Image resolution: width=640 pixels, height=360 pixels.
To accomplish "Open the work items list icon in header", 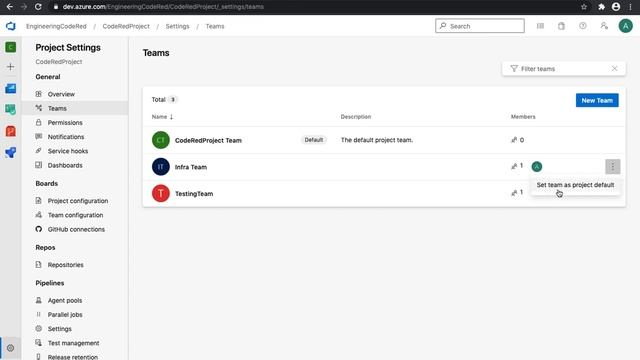I will [540, 26].
